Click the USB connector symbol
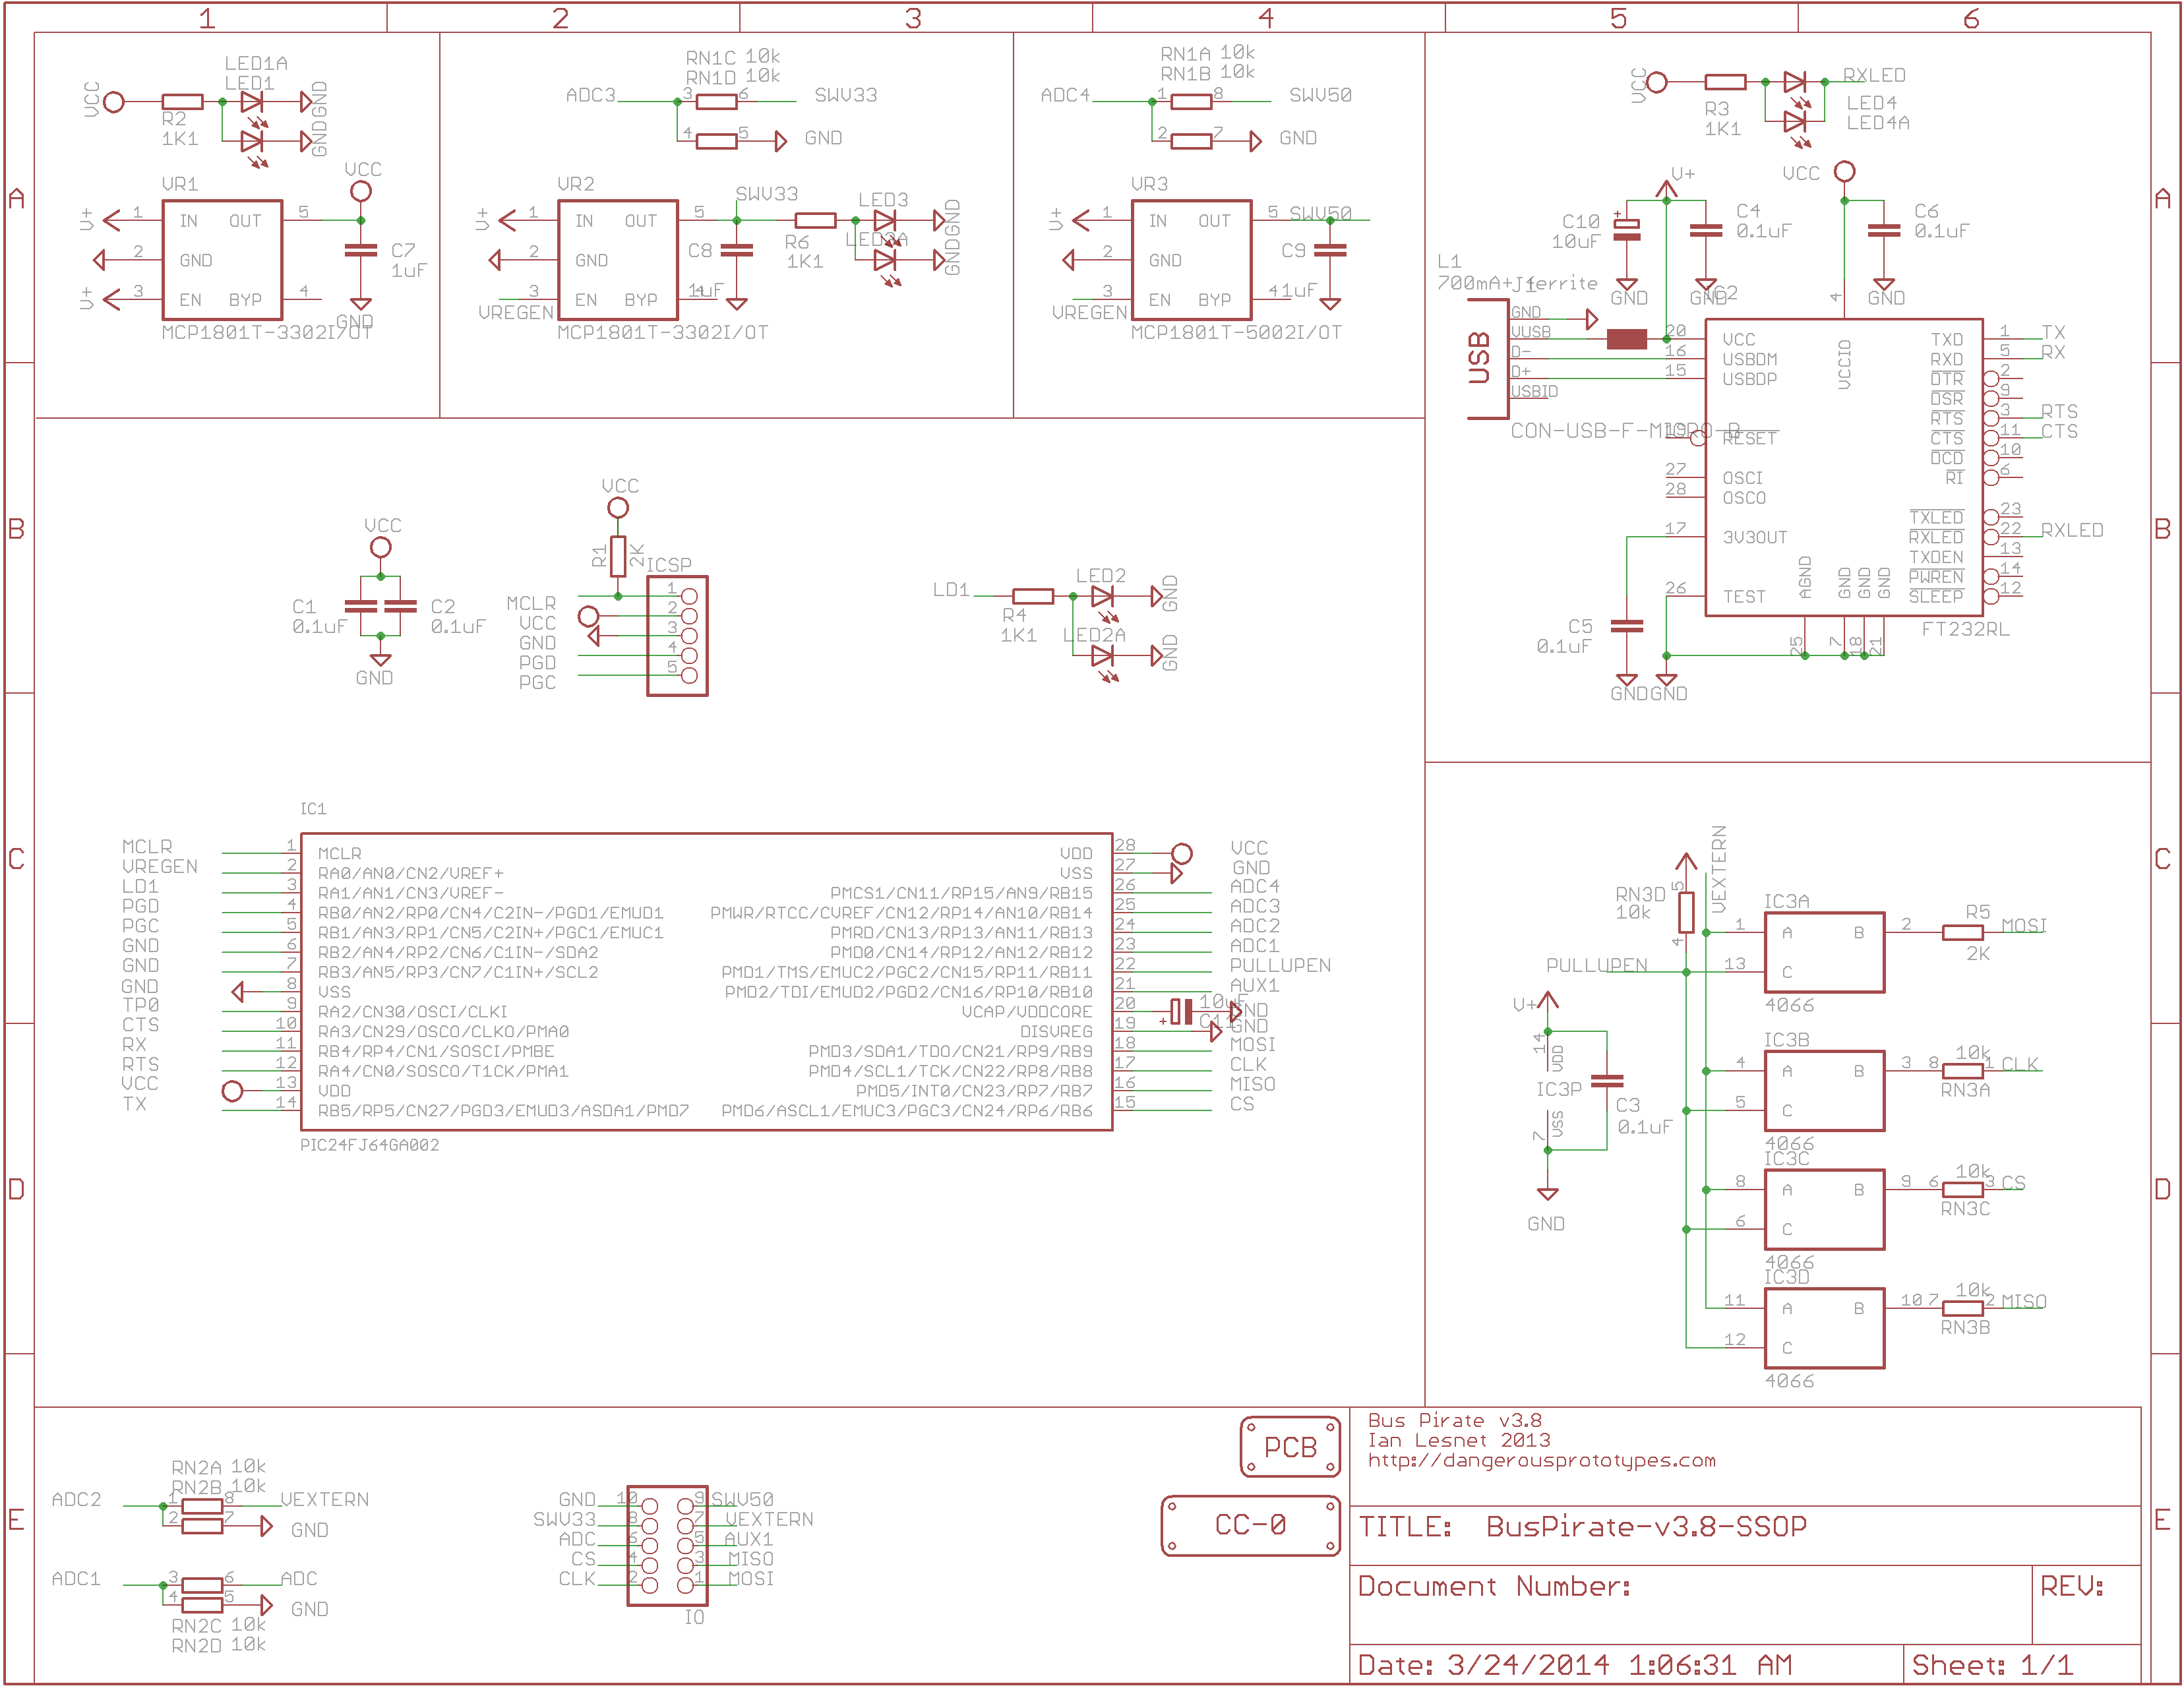Screen dimensions: 2184x1692 pos(1488,358)
